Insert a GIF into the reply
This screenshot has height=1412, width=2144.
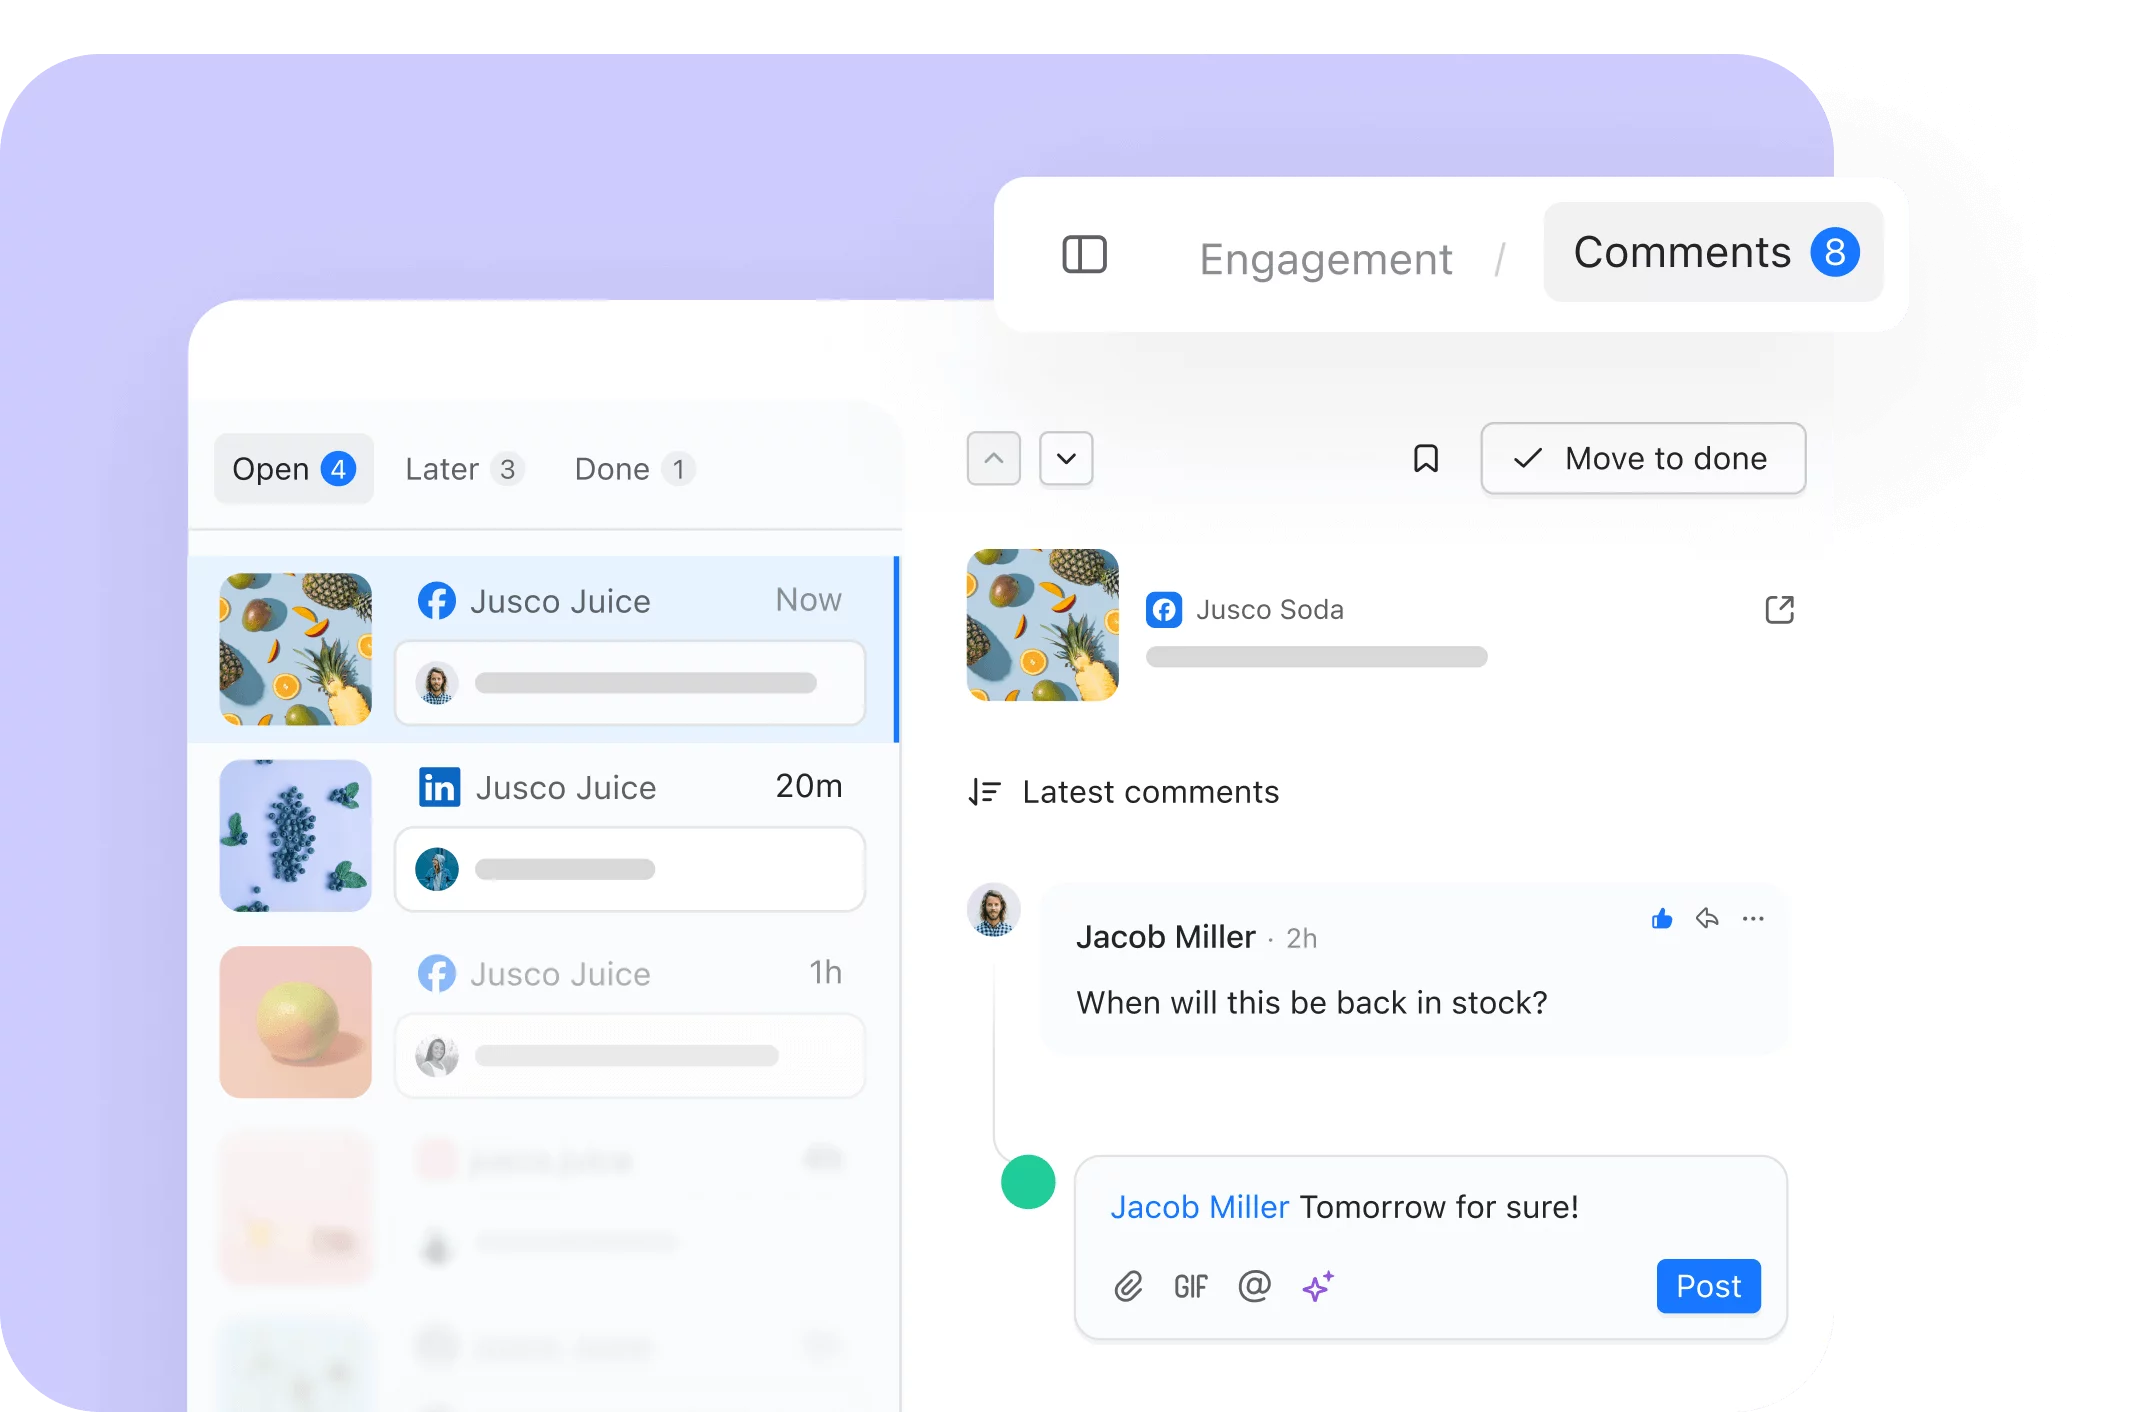point(1190,1286)
